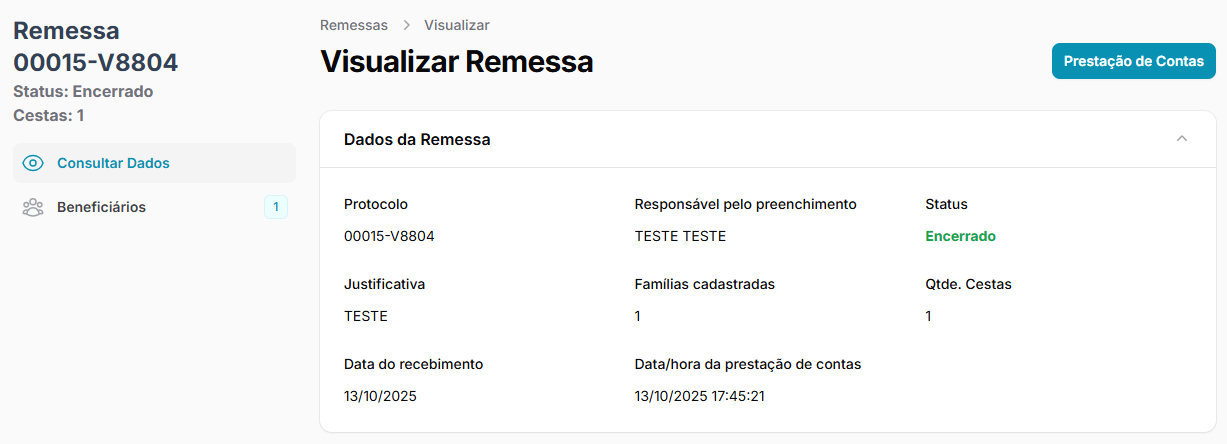Click the Visualizar breadcrumb item
The image size is (1227, 444).
457,25
